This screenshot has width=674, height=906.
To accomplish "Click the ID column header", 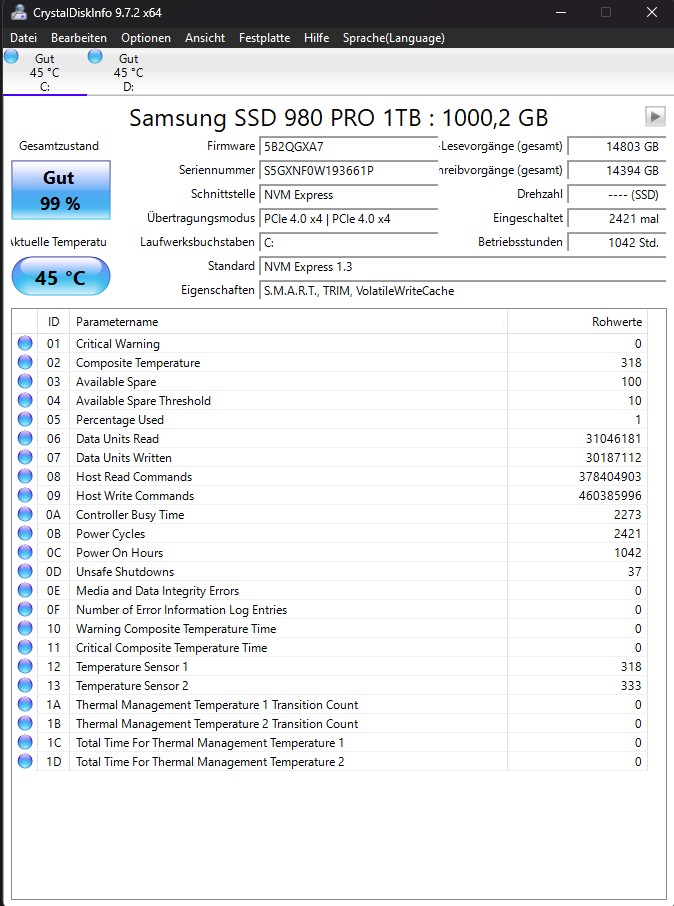I will (x=53, y=322).
